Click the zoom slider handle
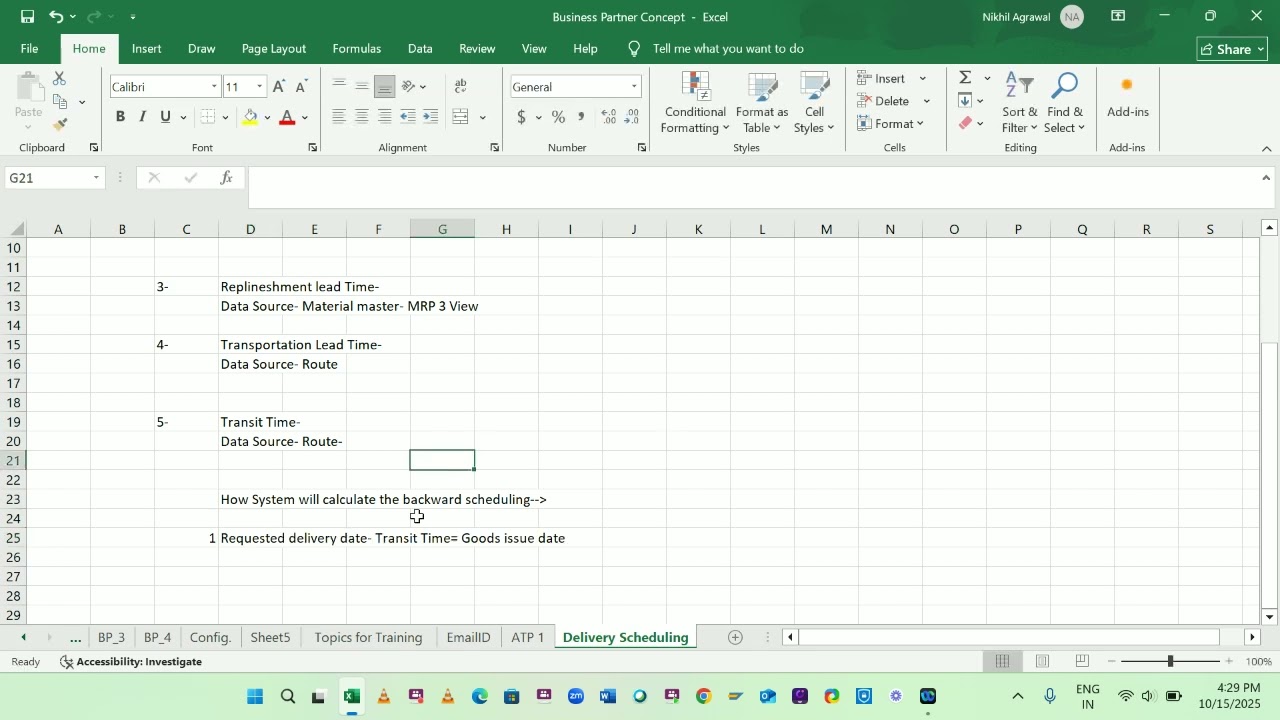 pyautogui.click(x=1170, y=661)
